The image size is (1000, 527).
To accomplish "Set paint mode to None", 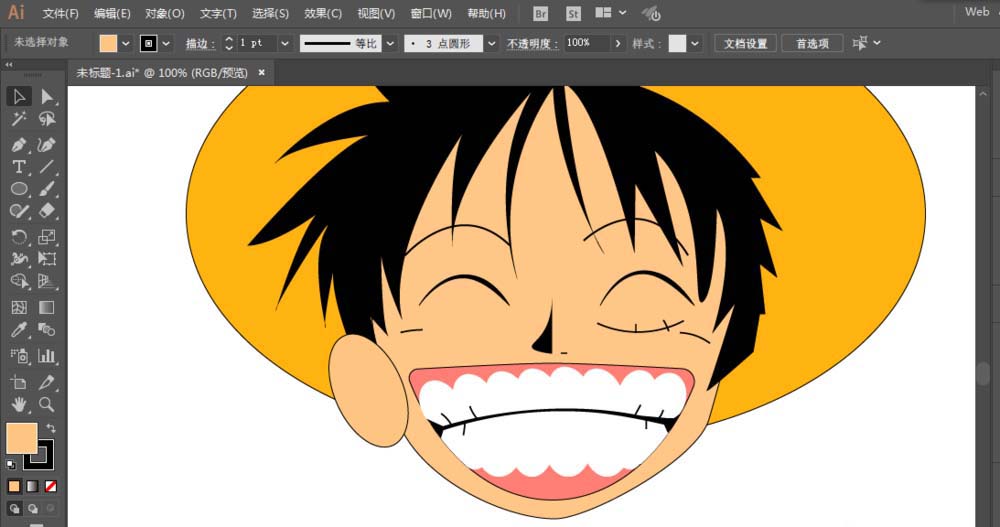I will pos(50,486).
